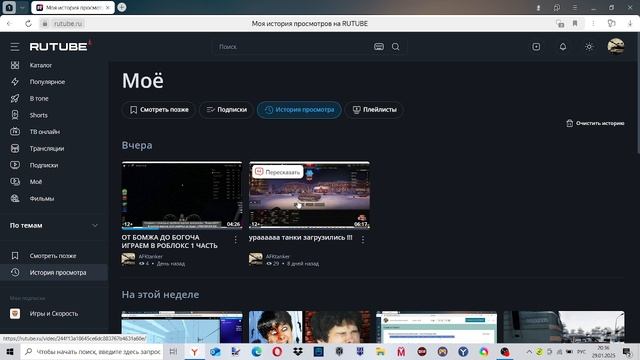Open the faces thumbnail under На этой неделе

click(309, 327)
